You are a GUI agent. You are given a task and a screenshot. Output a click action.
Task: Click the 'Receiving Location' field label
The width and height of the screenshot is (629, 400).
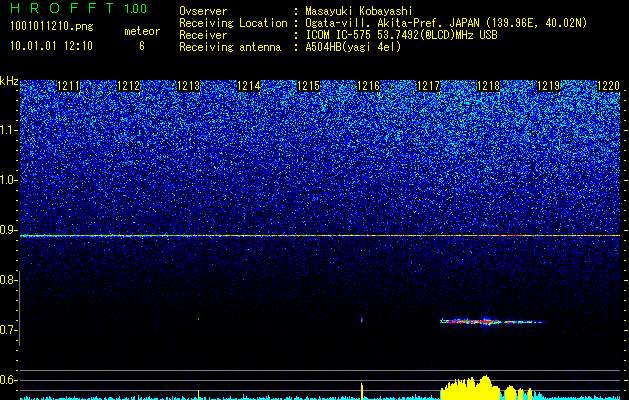pos(233,23)
